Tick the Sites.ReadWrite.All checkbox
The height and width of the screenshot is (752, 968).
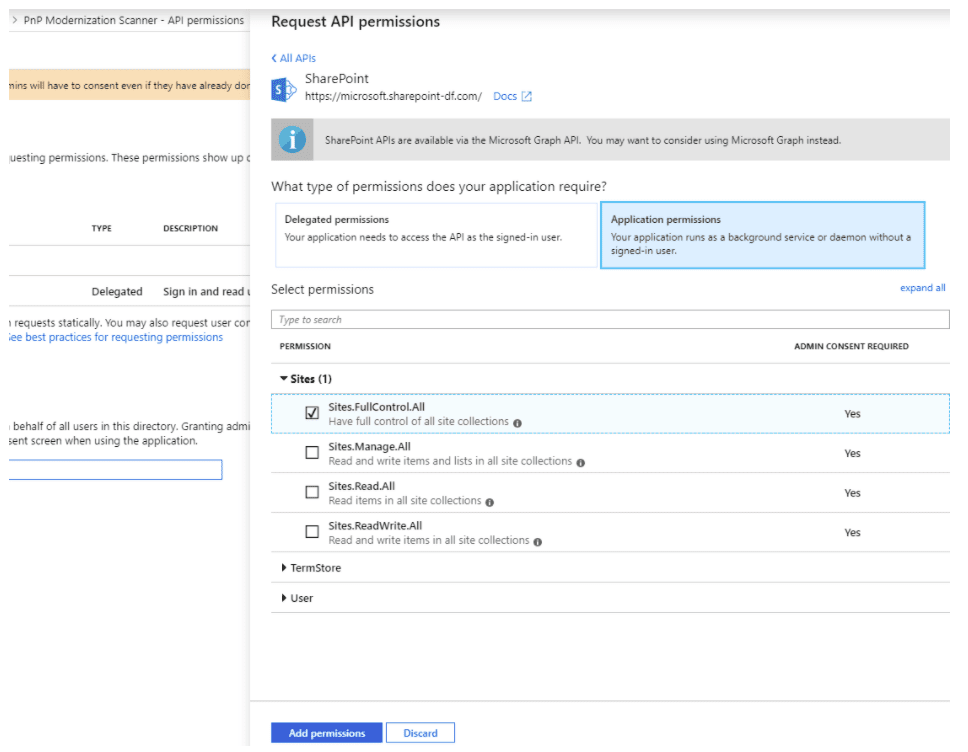pos(312,532)
